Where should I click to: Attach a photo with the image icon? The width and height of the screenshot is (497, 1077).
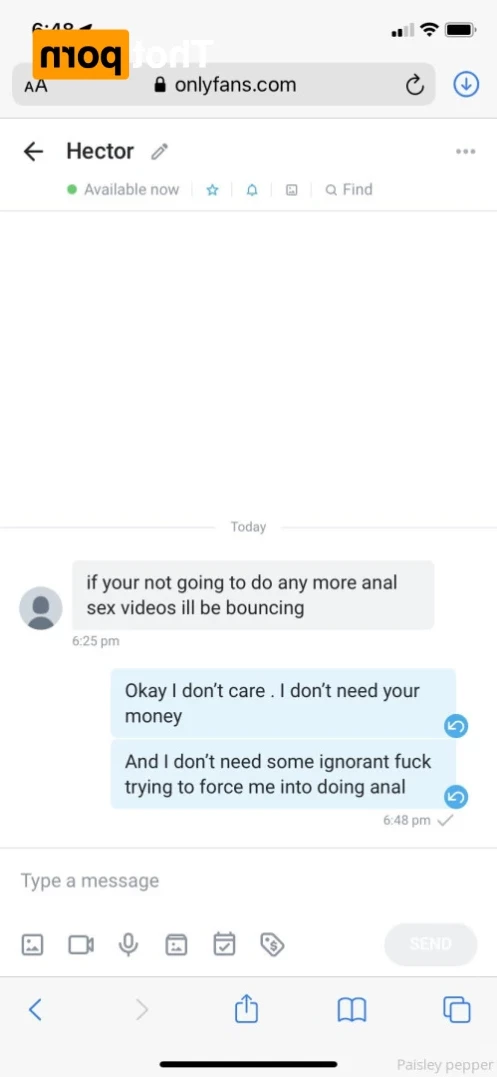32,944
